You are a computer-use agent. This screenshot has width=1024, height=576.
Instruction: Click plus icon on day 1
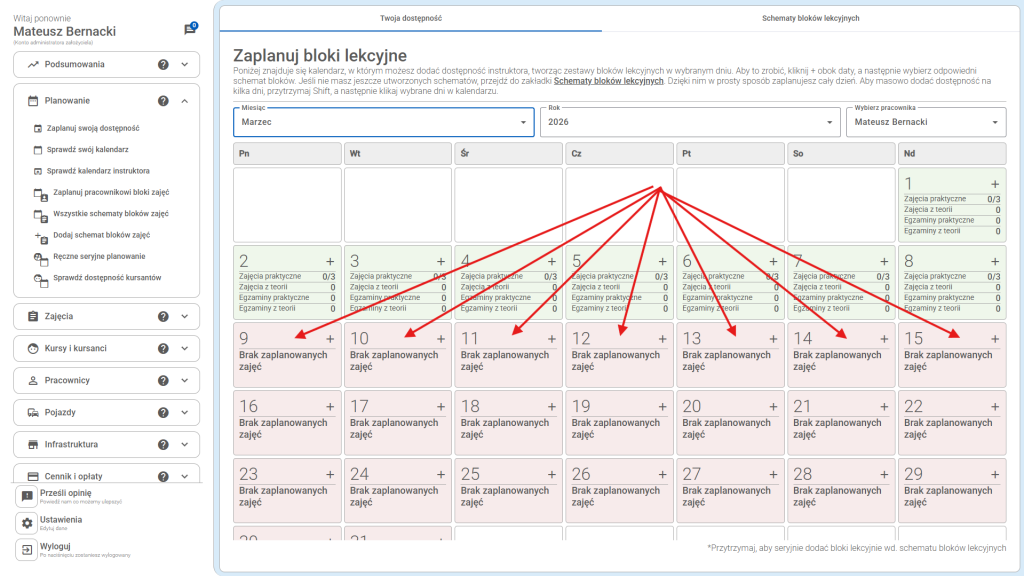point(994,184)
